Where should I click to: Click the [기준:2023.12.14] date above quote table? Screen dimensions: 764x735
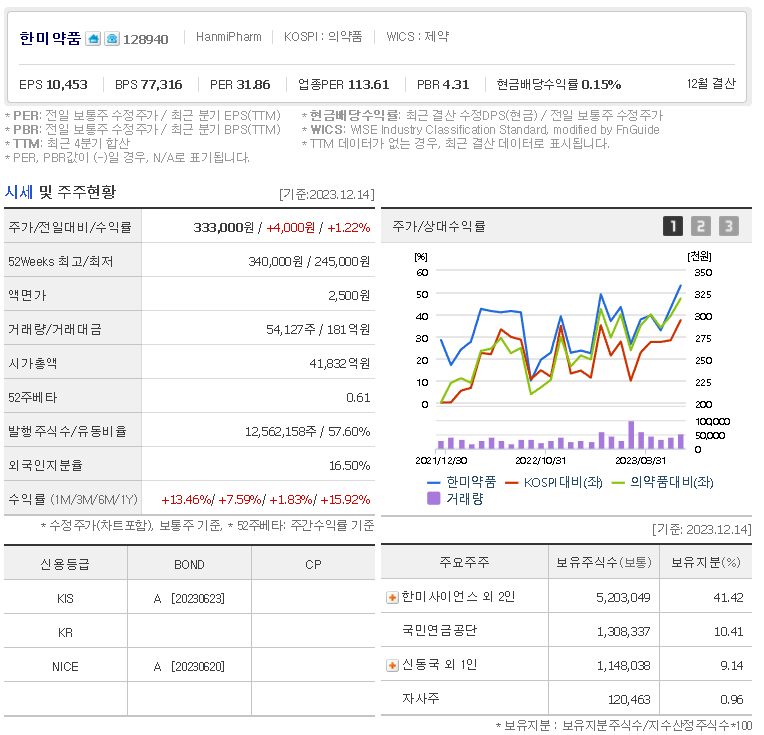(x=326, y=194)
